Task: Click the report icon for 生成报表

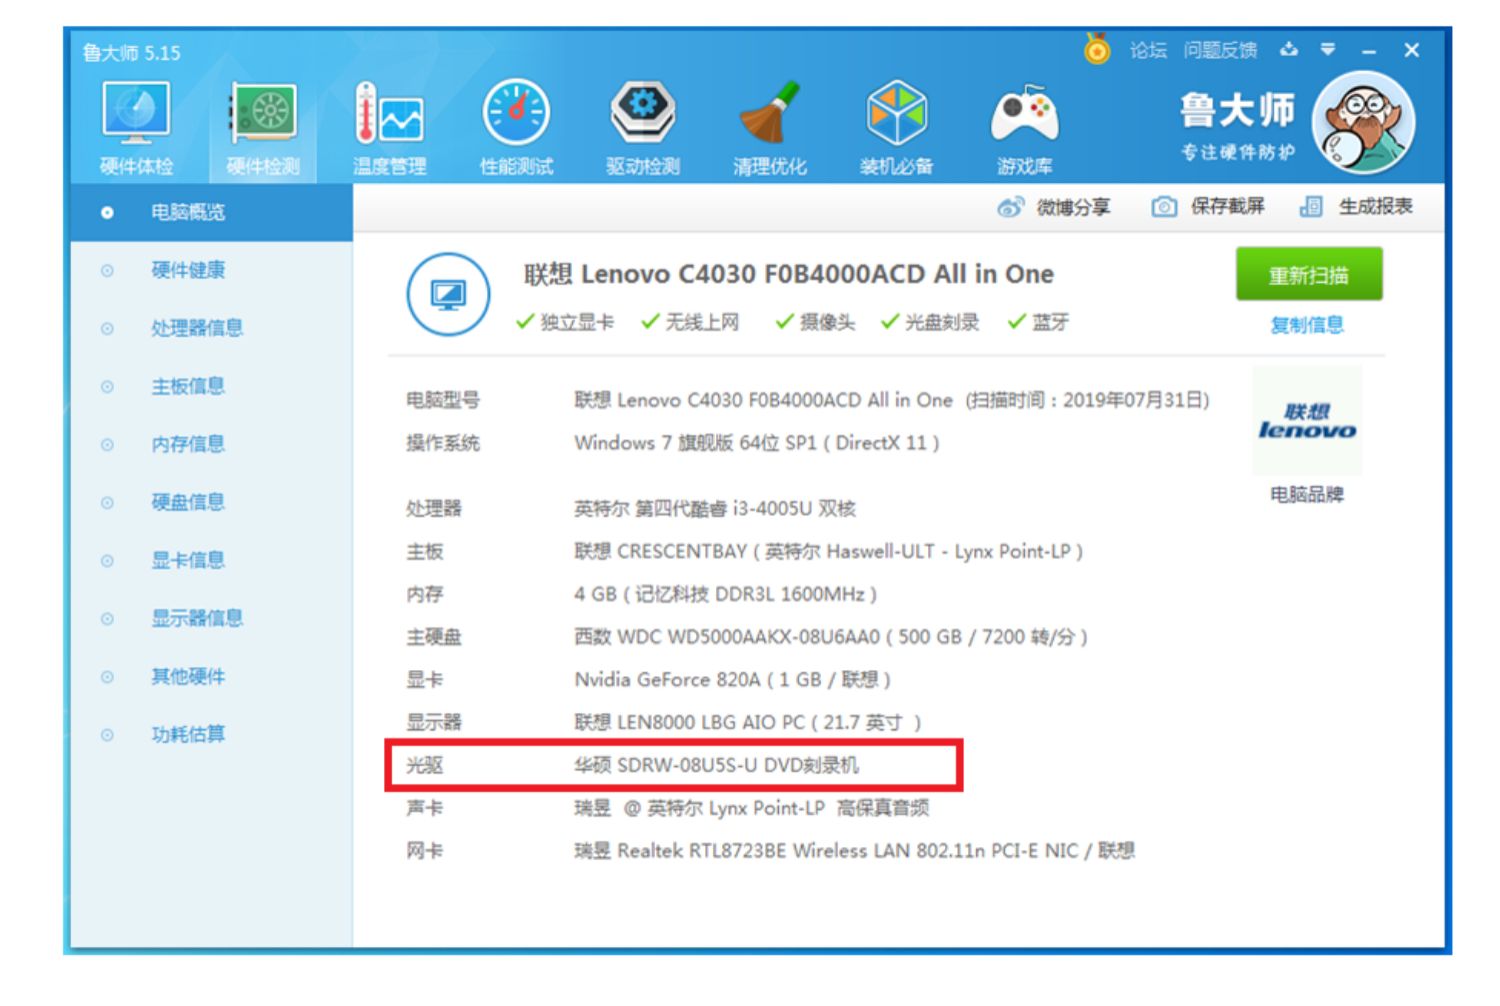Action: (1310, 207)
